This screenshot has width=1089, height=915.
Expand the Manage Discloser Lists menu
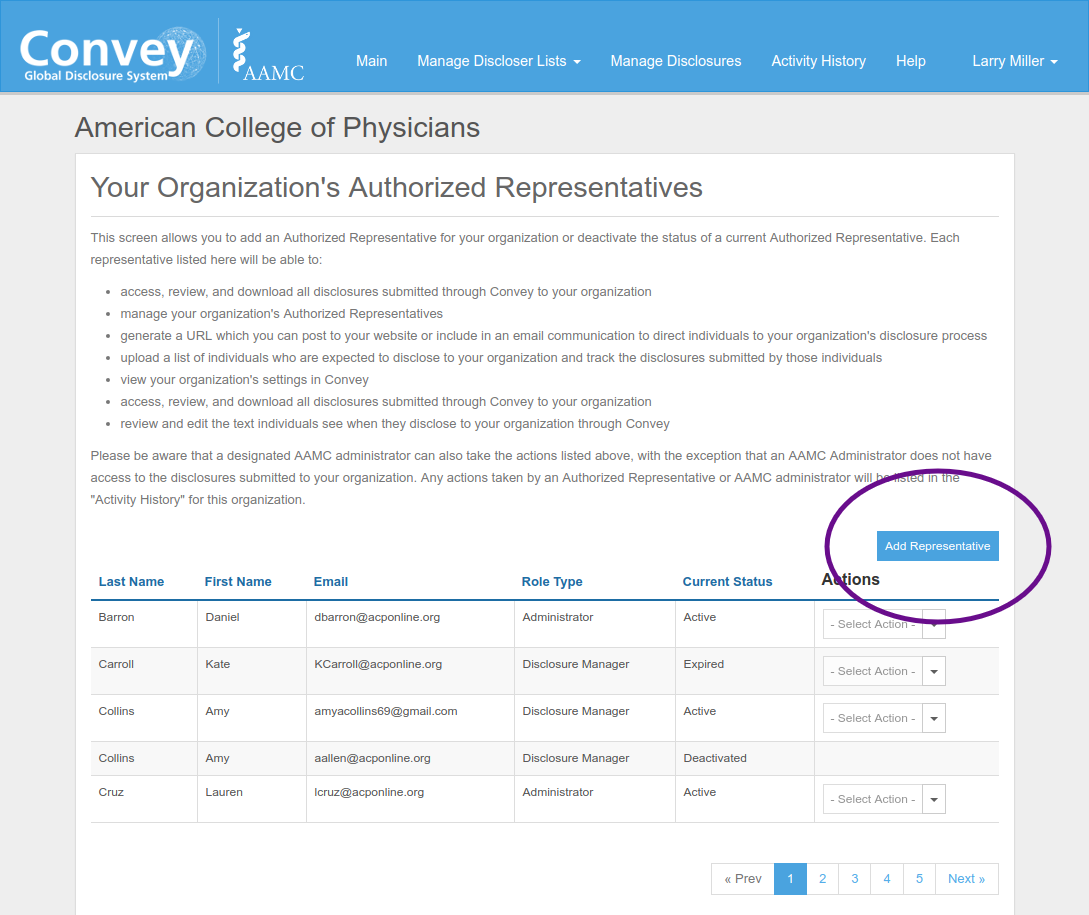point(499,61)
